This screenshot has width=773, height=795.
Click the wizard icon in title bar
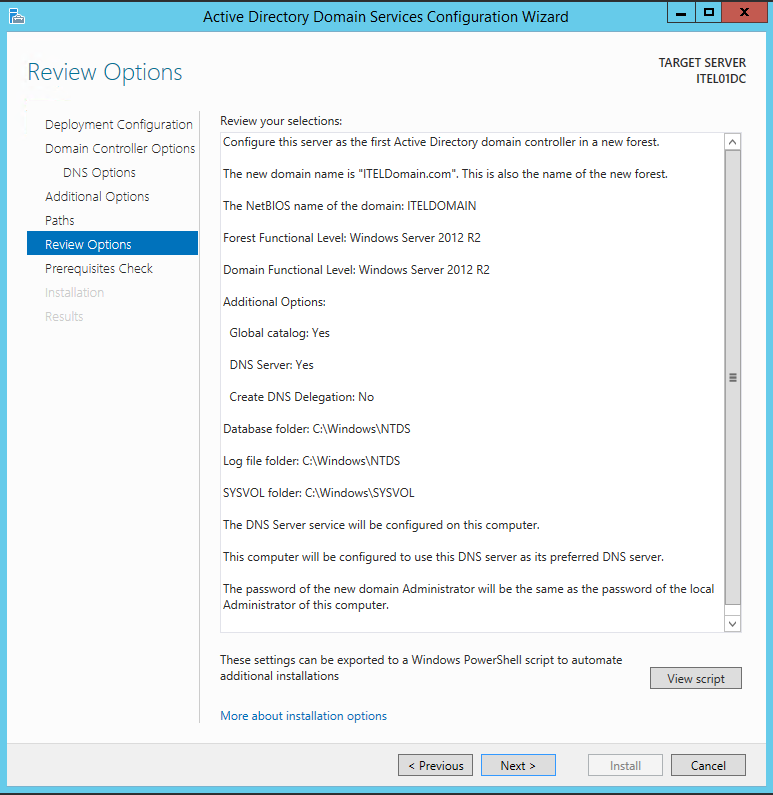point(17,16)
